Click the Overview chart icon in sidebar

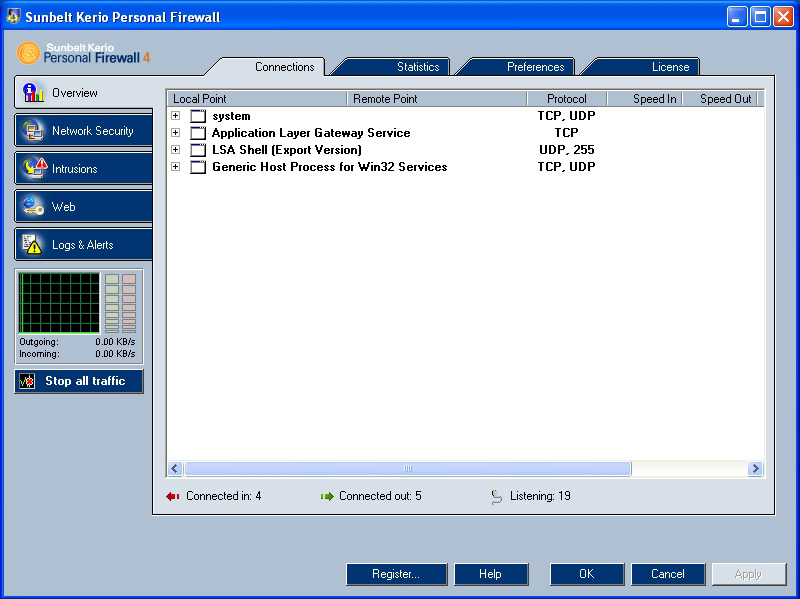[33, 93]
